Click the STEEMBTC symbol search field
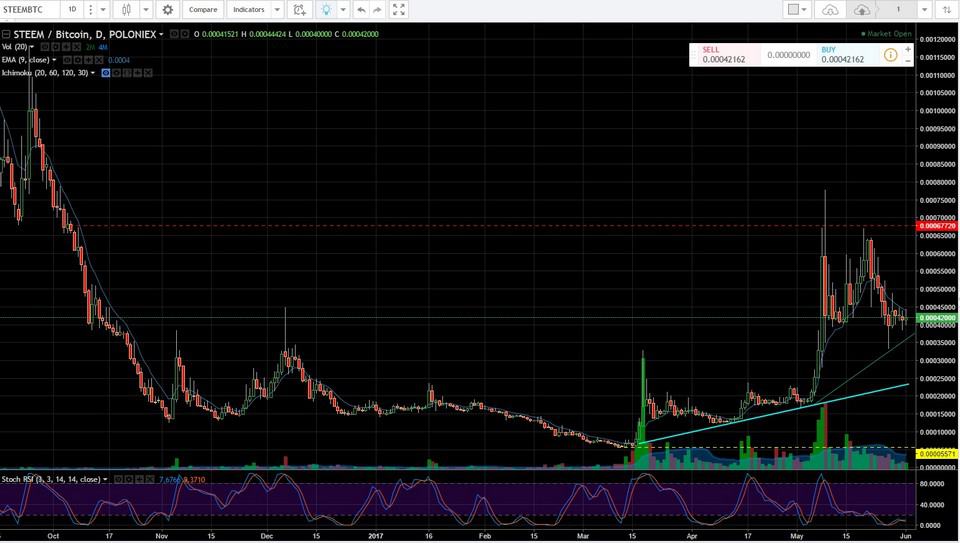The width and height of the screenshot is (960, 543). click(30, 10)
